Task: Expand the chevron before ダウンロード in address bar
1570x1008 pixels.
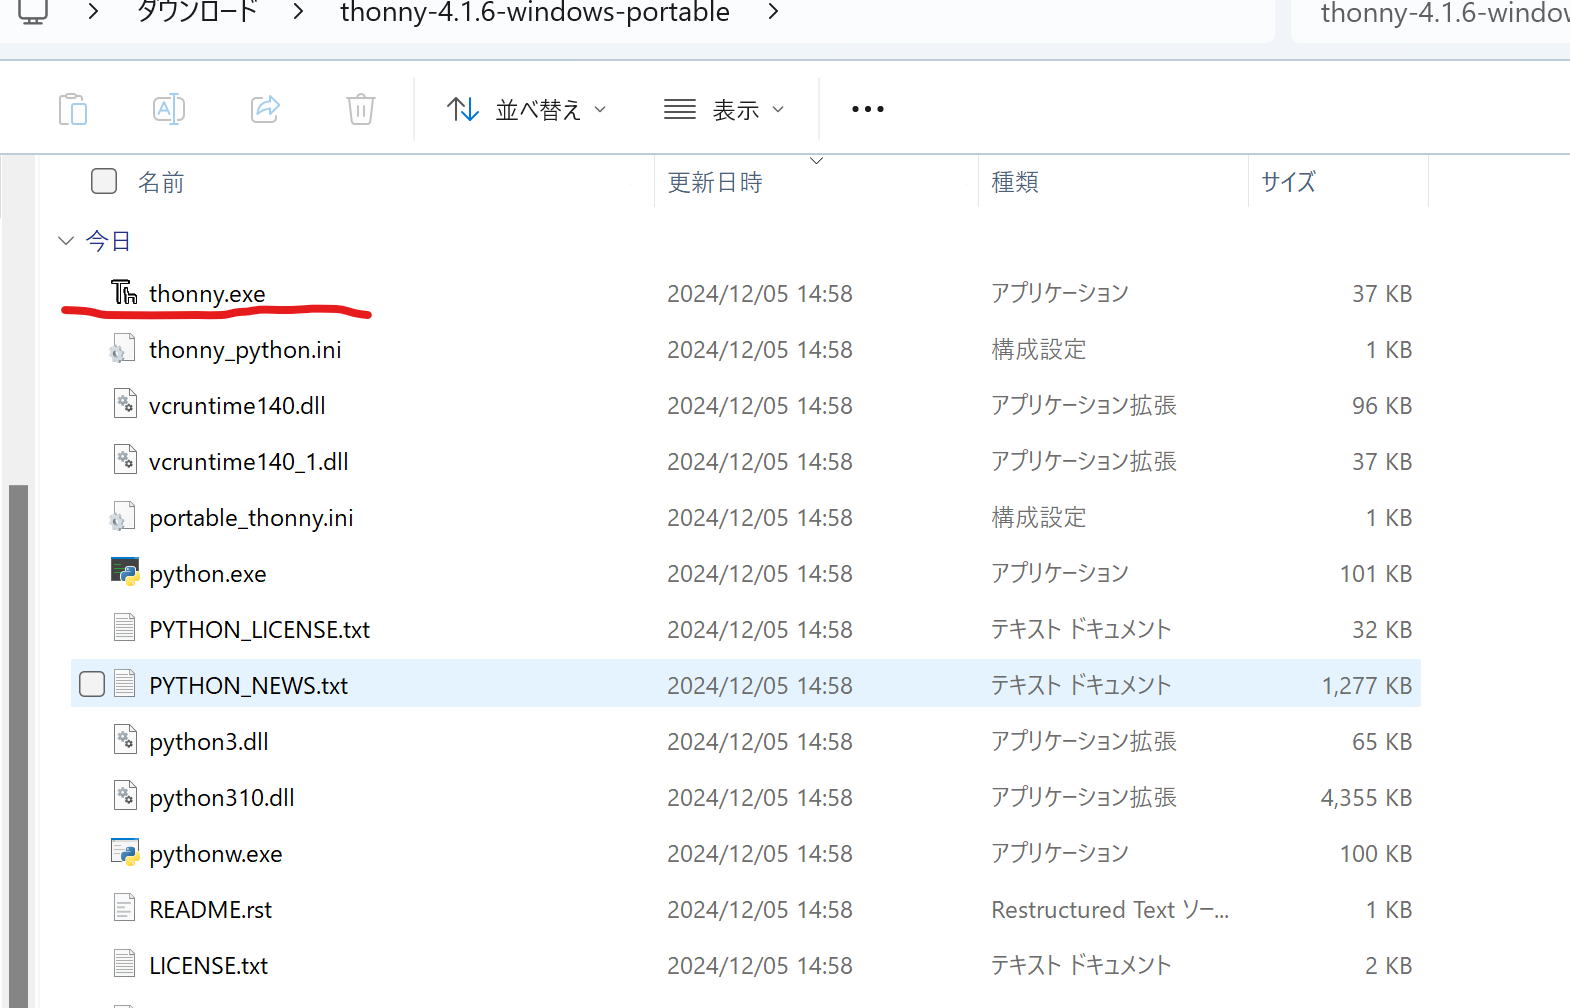Action: click(x=93, y=12)
